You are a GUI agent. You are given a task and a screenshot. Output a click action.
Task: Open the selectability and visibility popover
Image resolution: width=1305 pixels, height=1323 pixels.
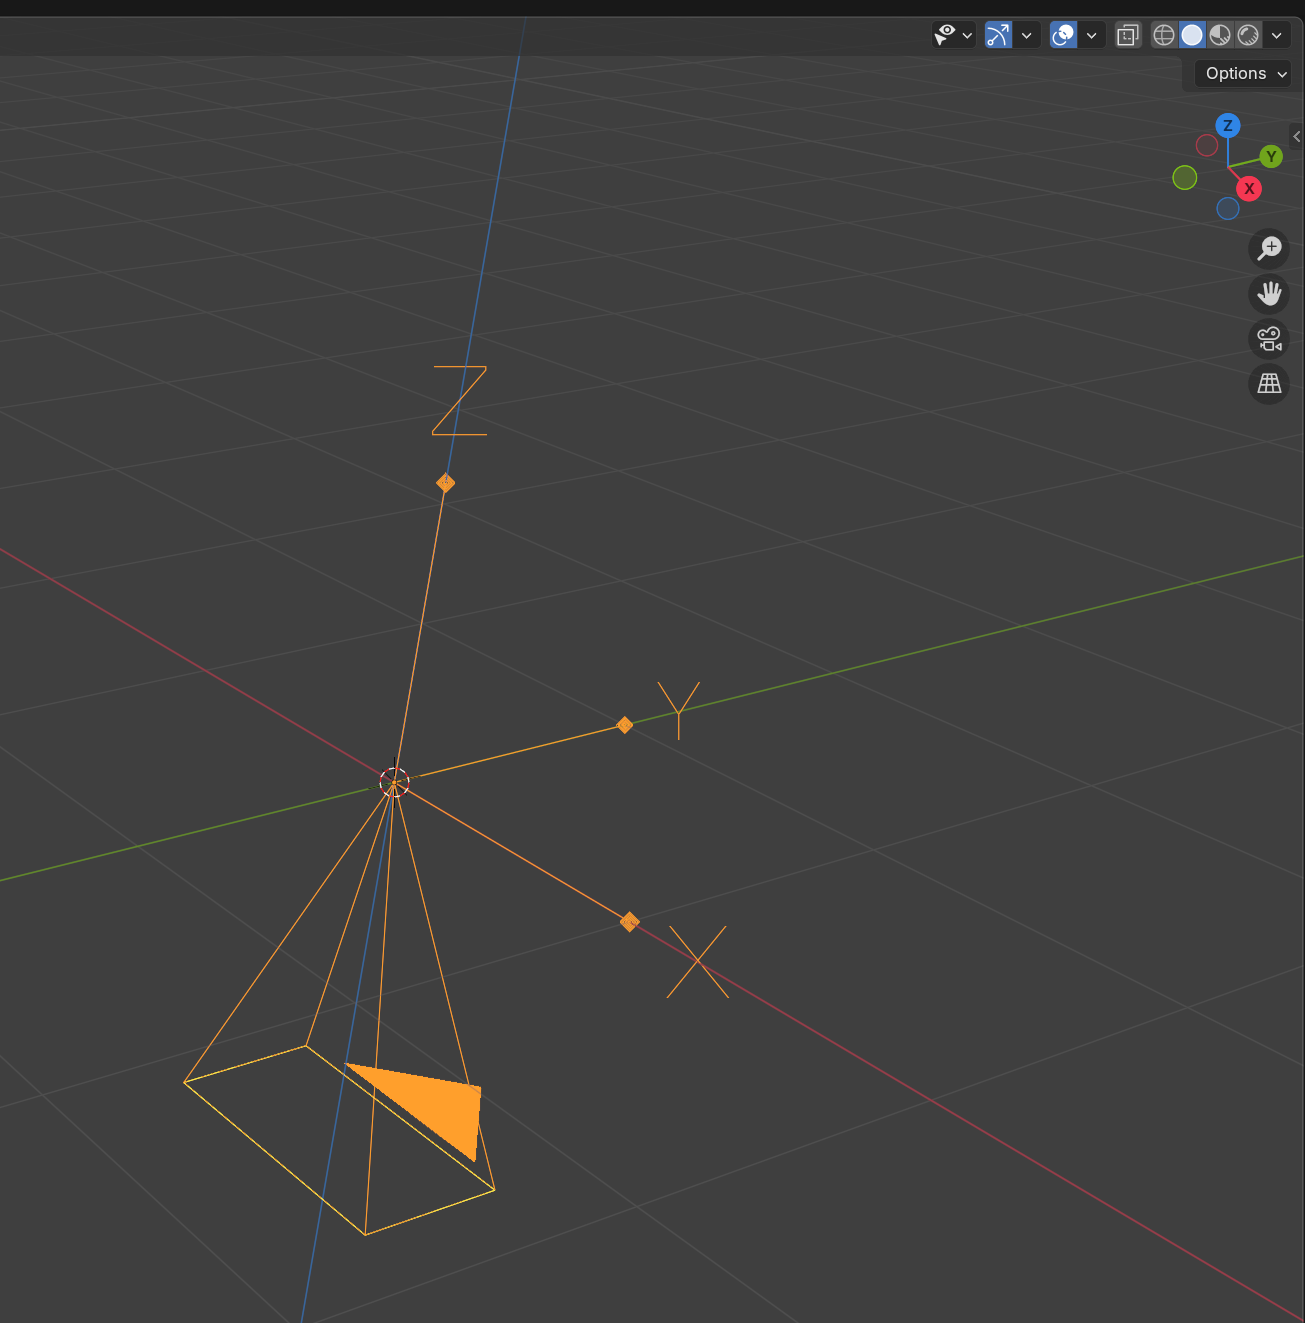[x=953, y=35]
